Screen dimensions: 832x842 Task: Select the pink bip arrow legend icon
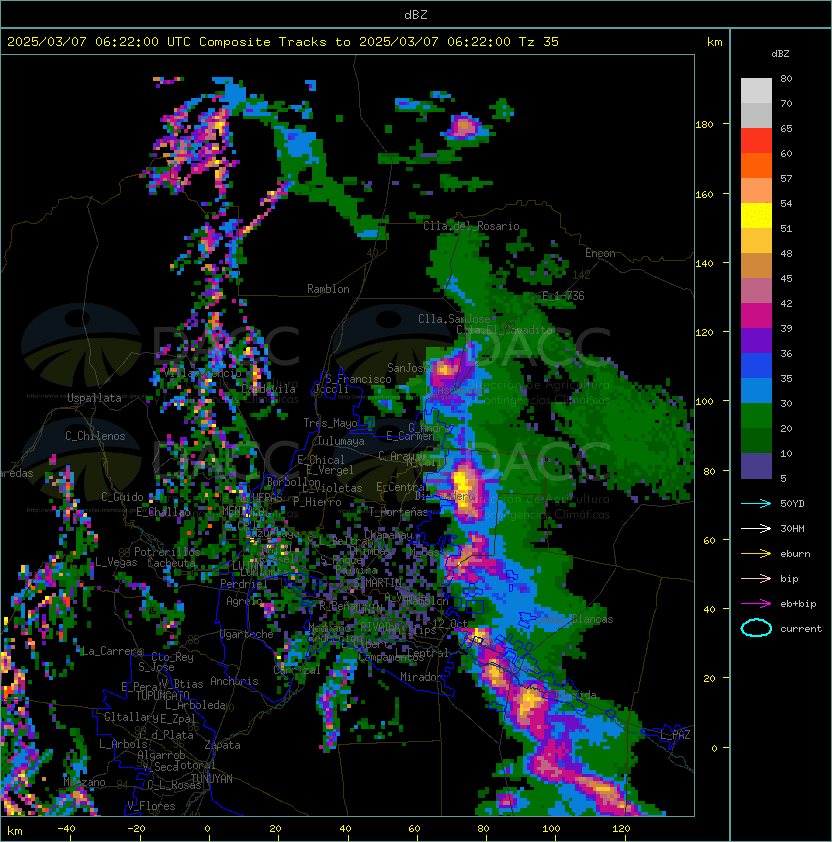click(756, 578)
